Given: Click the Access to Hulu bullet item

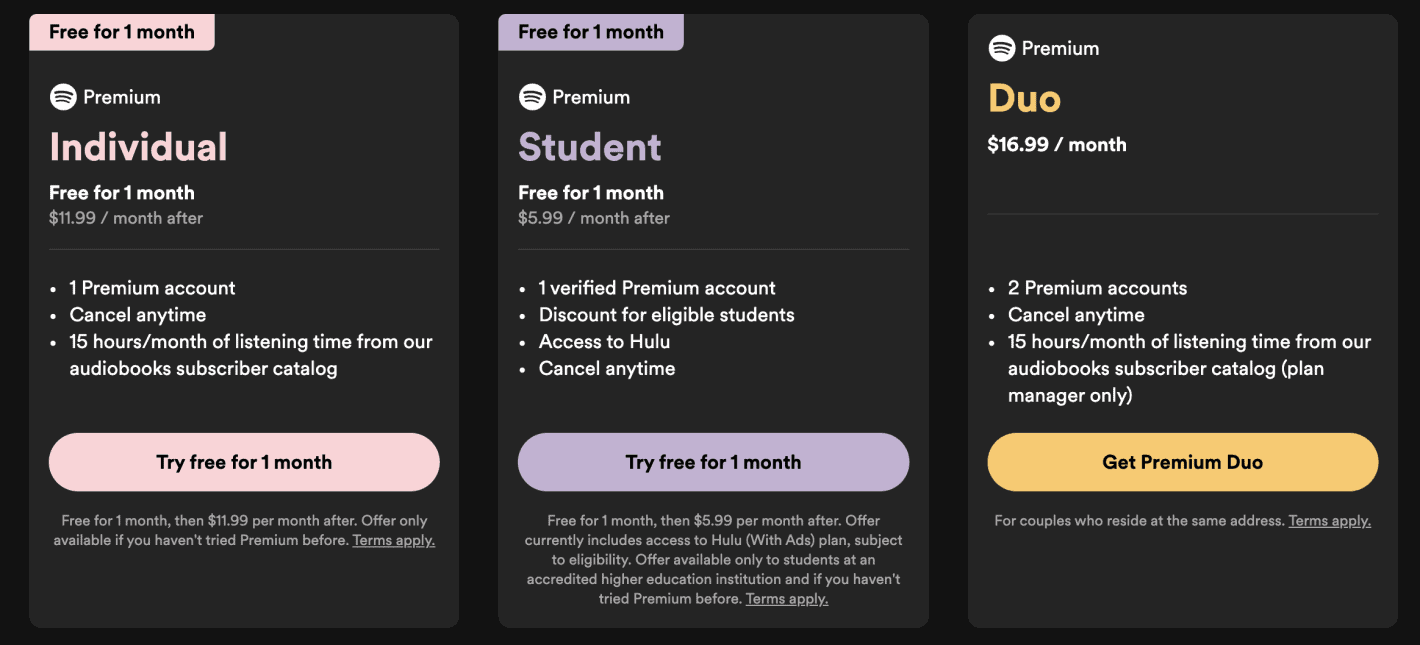Looking at the screenshot, I should 604,342.
